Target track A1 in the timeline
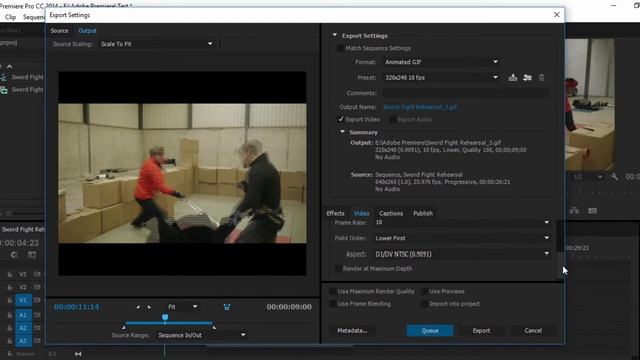The height and width of the screenshot is (360, 640). pyautogui.click(x=23, y=315)
